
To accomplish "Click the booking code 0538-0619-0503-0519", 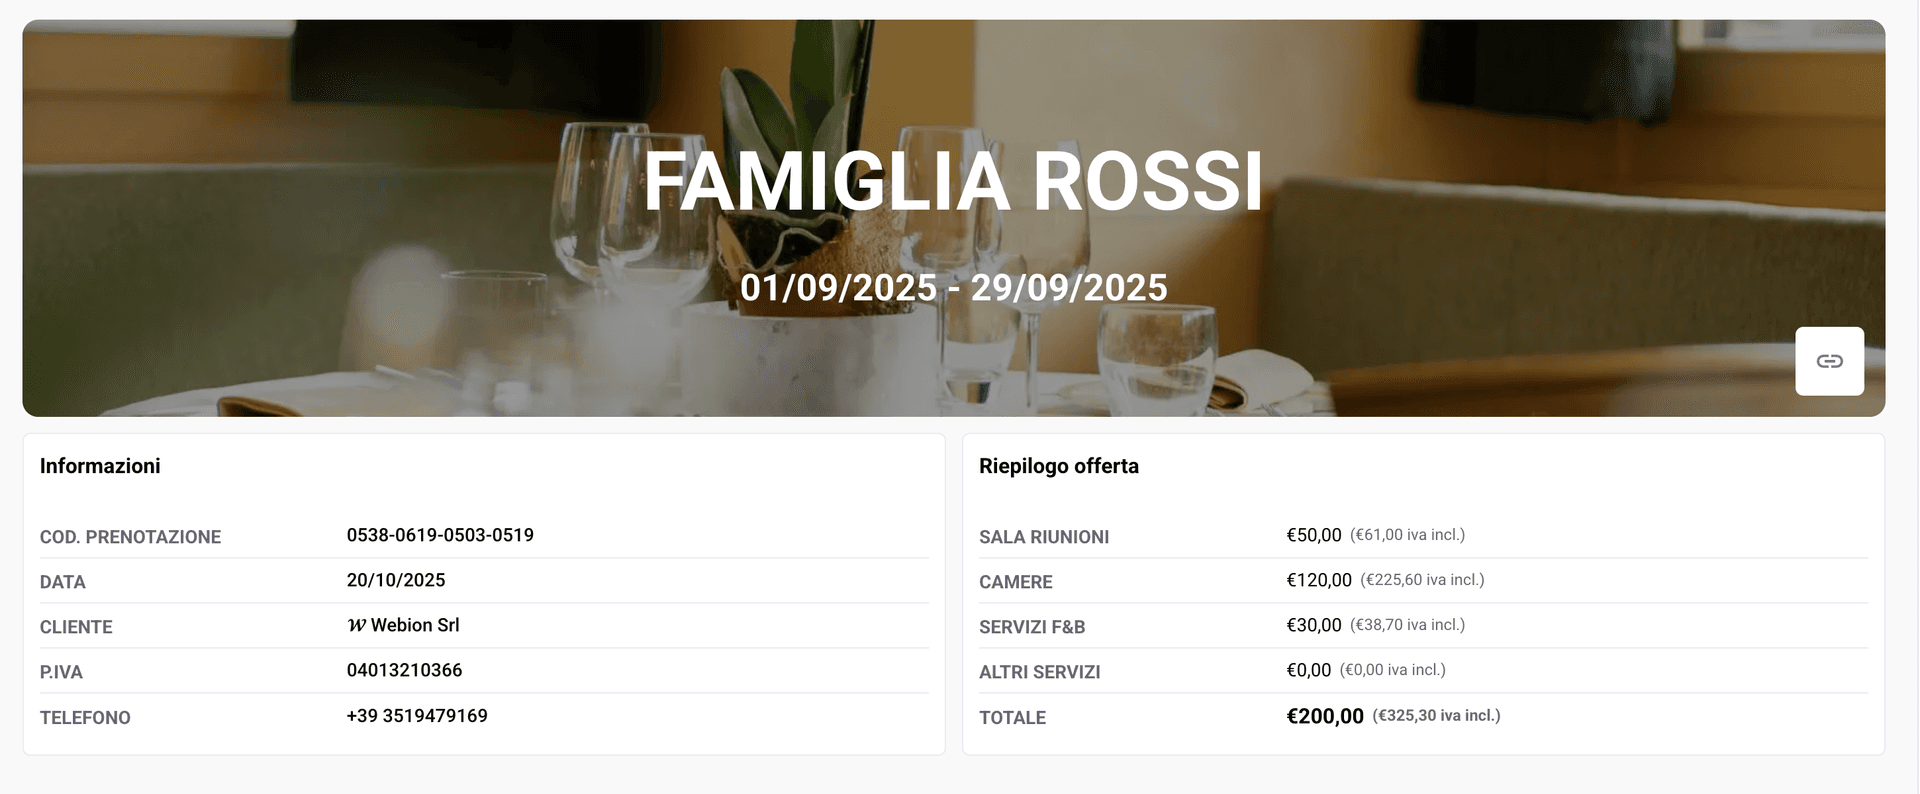I will coord(440,536).
